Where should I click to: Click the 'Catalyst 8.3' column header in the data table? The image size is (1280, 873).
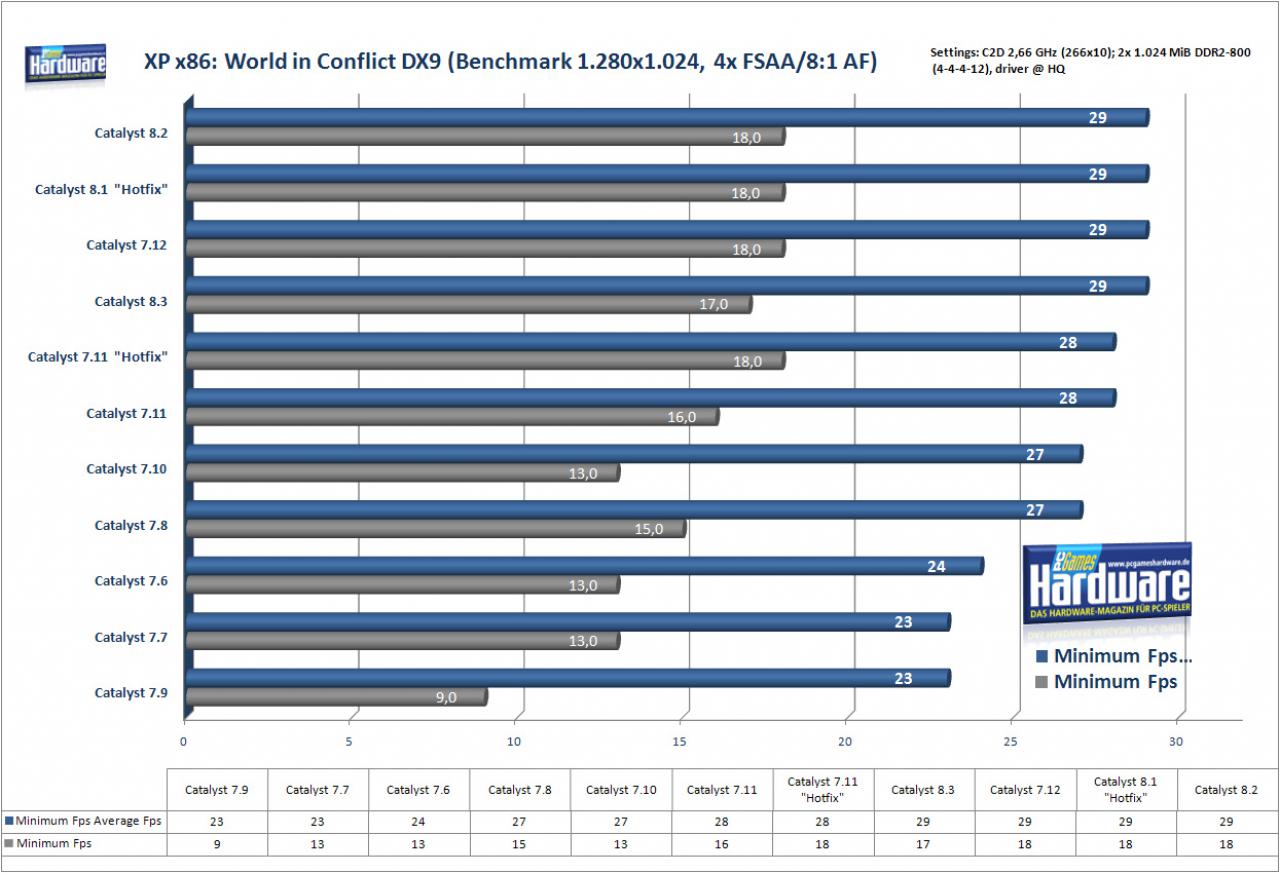point(924,790)
